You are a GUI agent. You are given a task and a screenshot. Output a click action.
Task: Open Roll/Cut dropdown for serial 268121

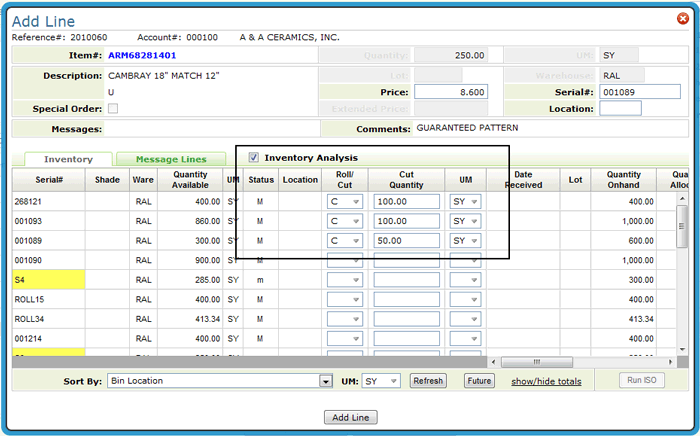coord(345,202)
